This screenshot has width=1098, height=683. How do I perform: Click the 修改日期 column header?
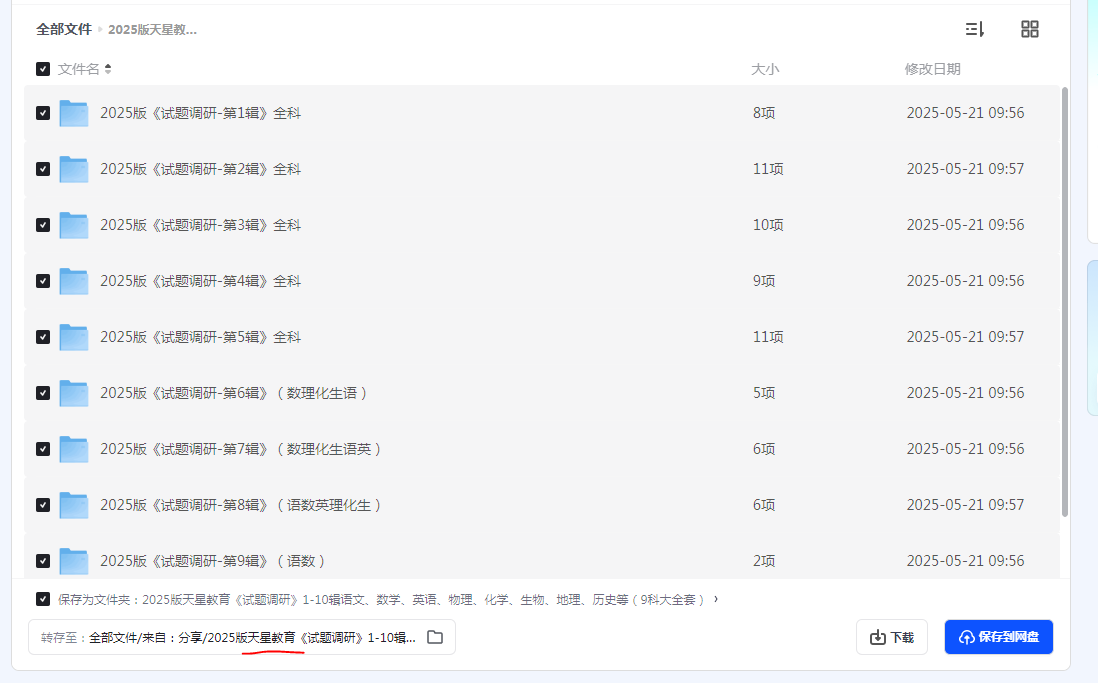(x=932, y=69)
